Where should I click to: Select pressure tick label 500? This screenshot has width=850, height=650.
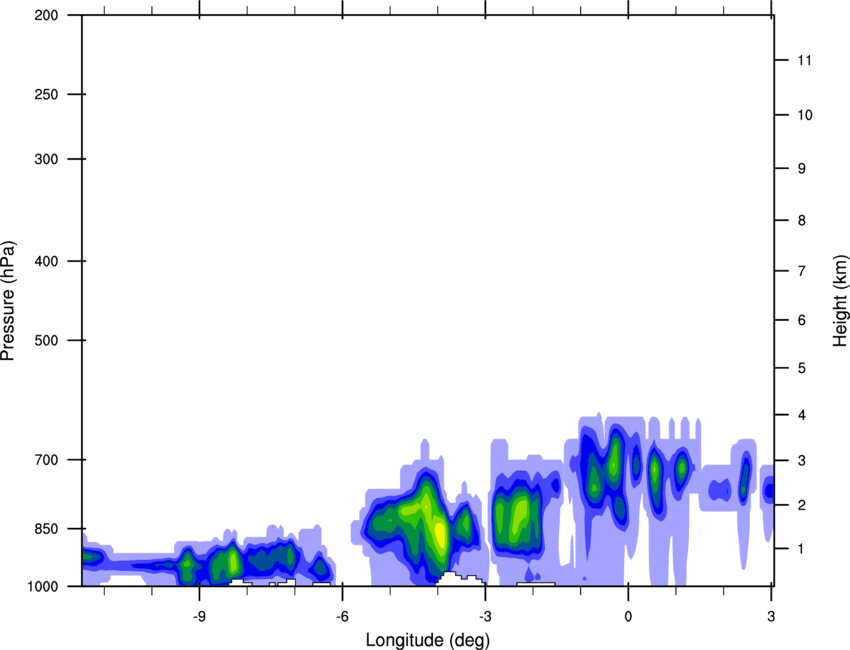(46, 340)
